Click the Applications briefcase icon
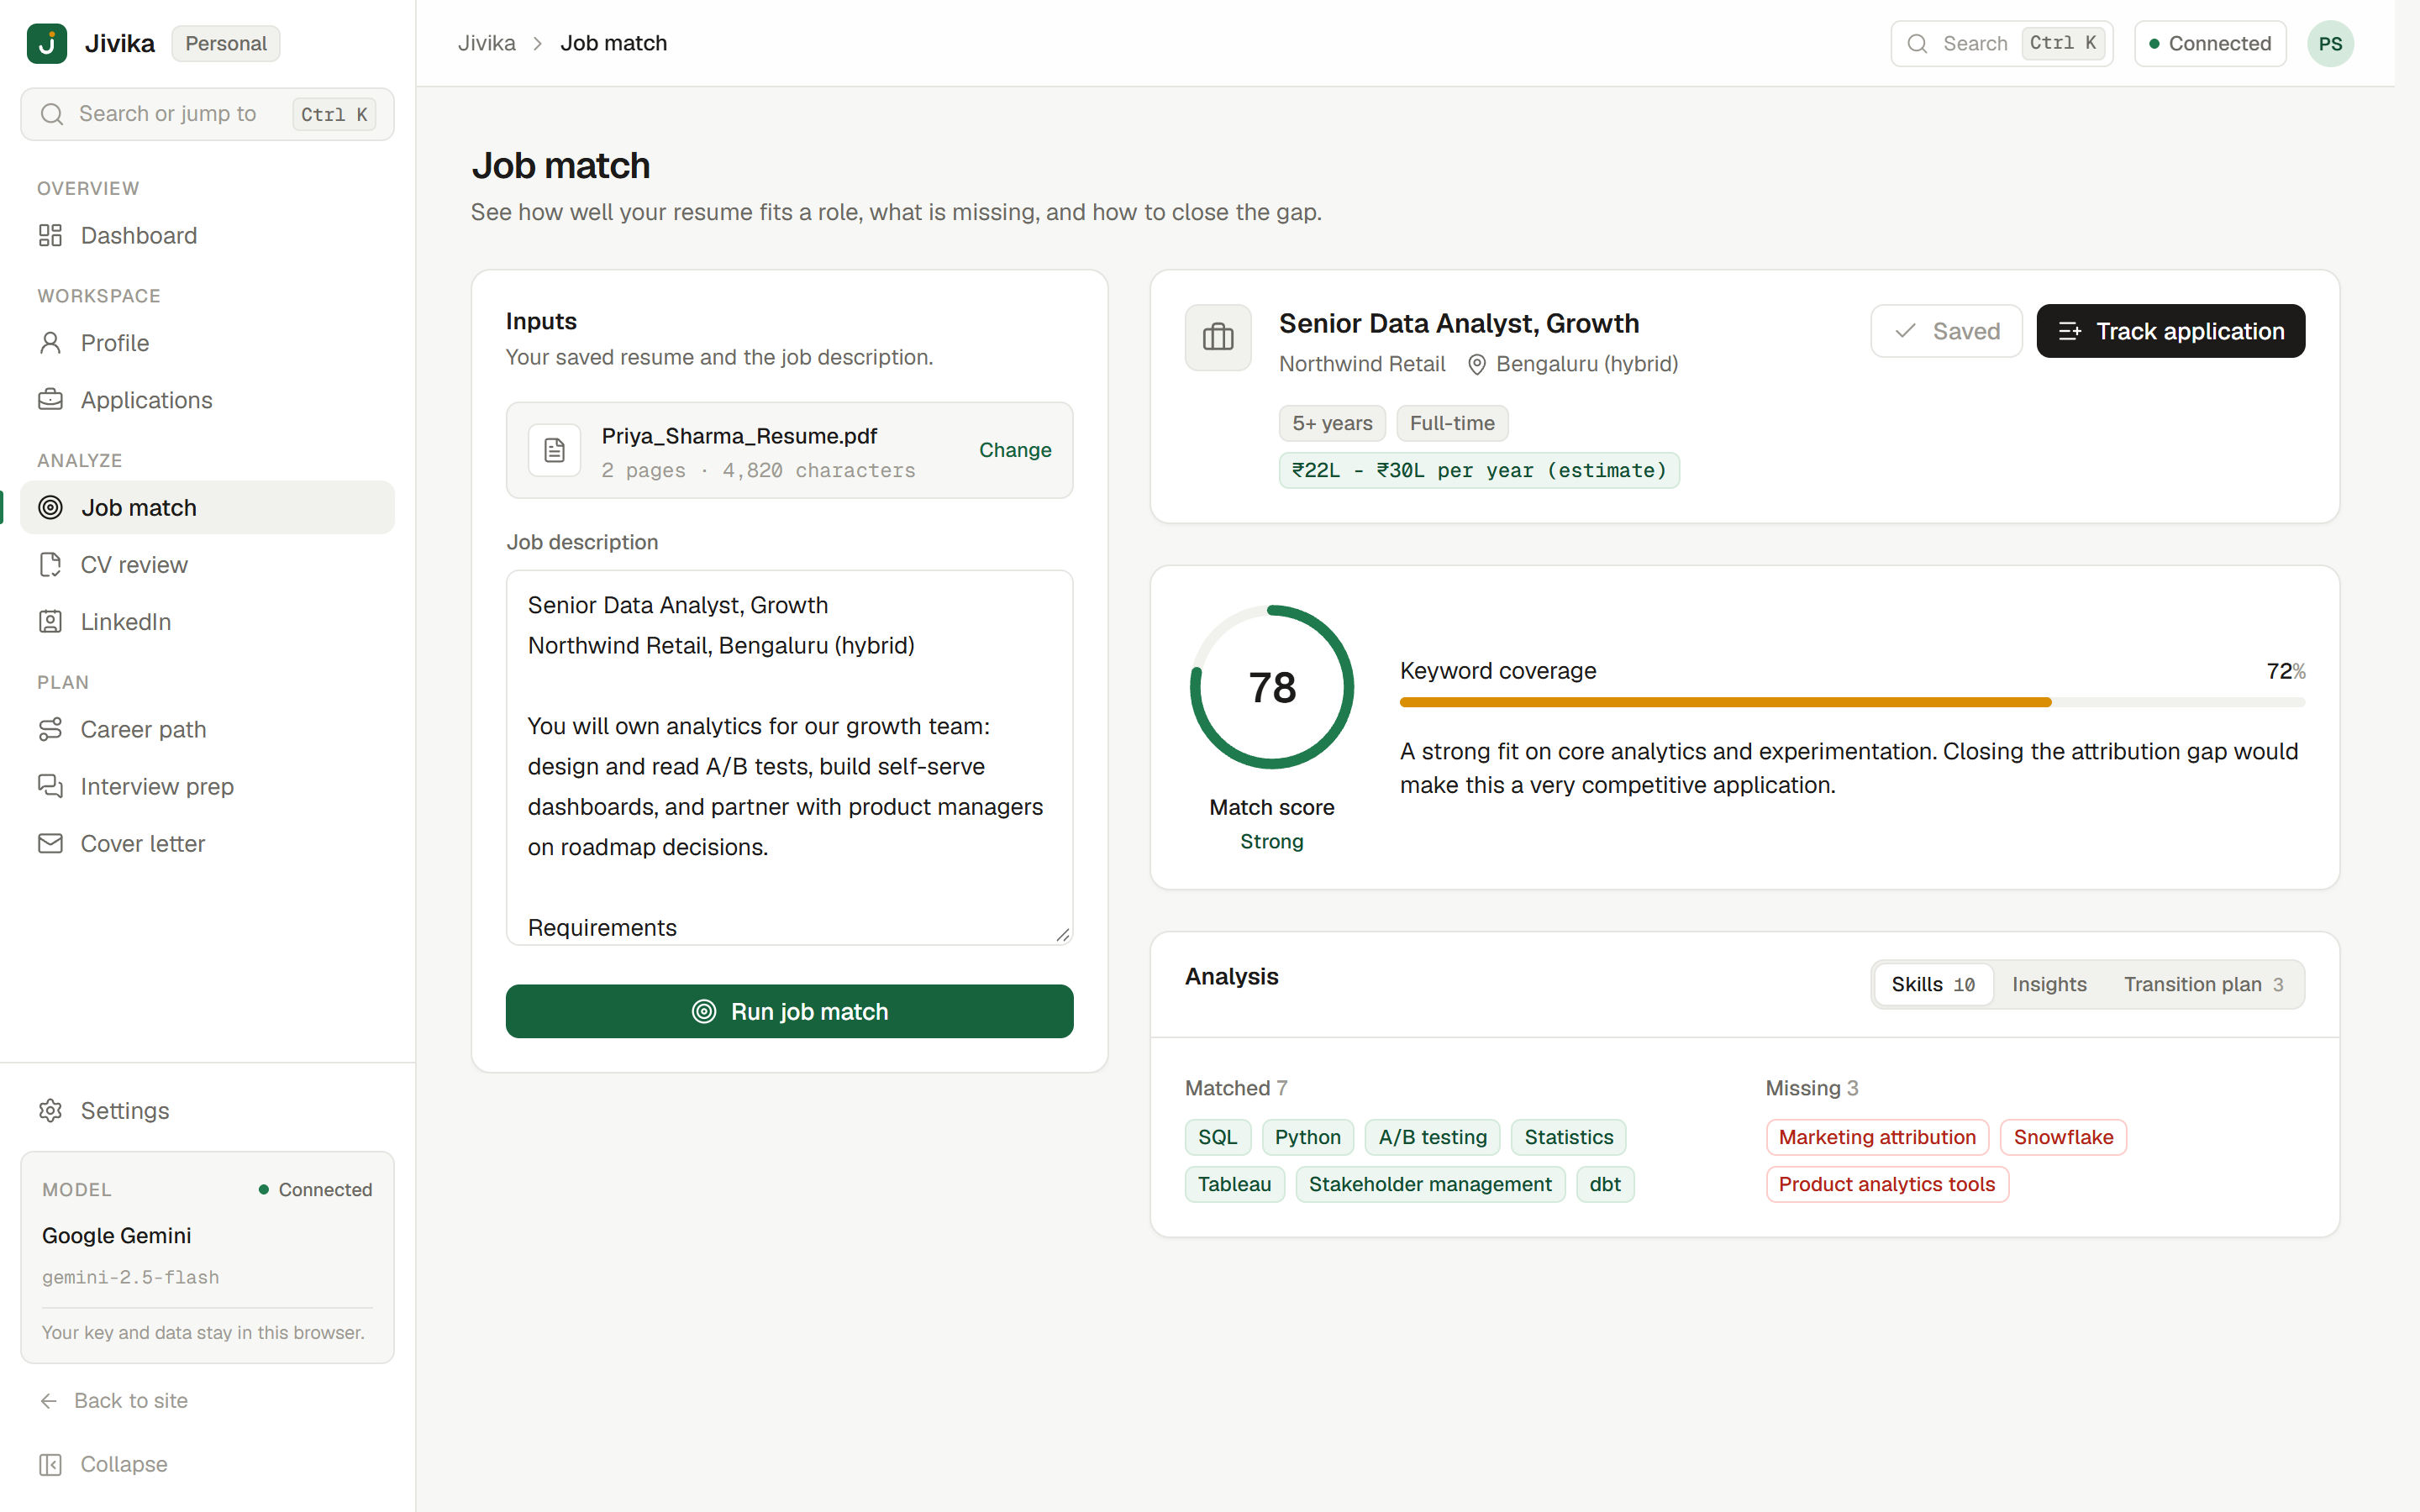 [x=50, y=400]
